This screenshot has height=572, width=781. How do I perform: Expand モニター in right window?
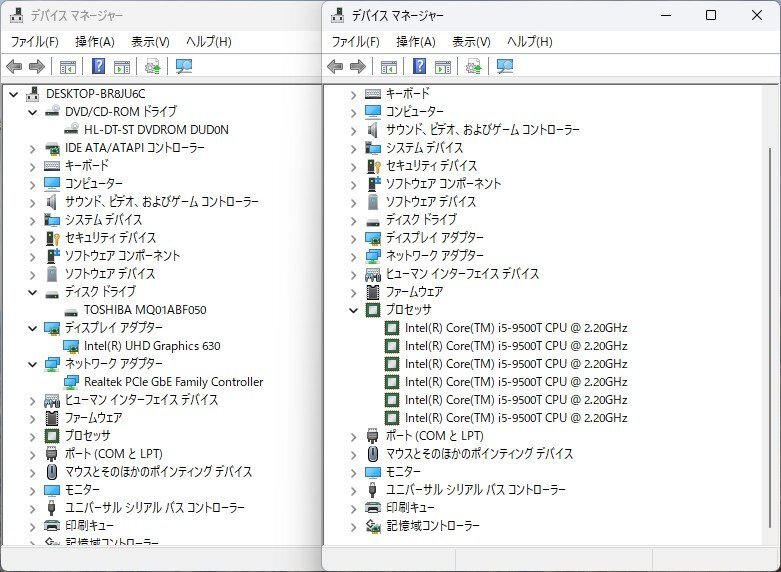pyautogui.click(x=354, y=472)
